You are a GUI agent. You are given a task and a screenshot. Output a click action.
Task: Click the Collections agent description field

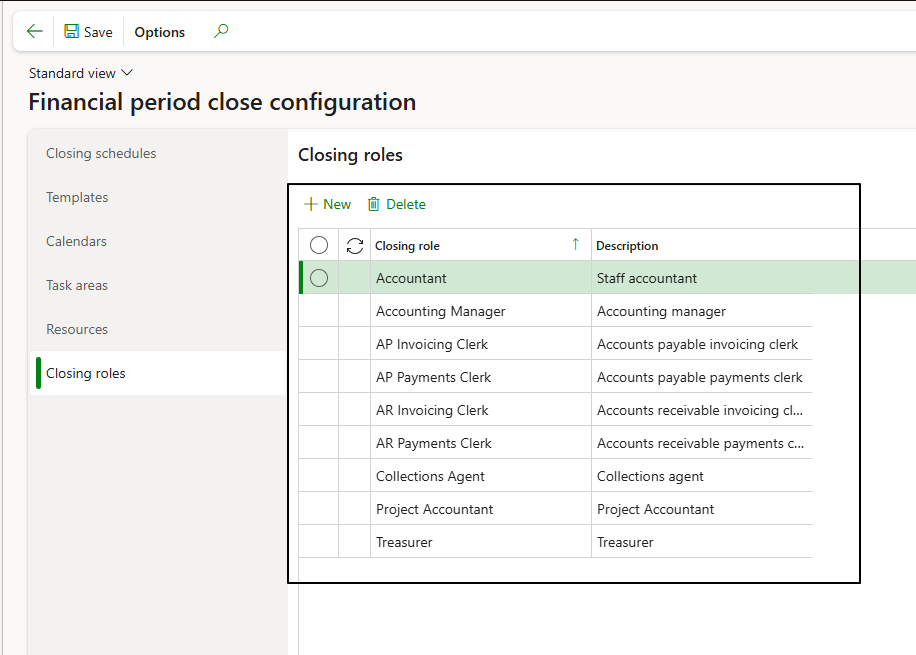pyautogui.click(x=650, y=476)
